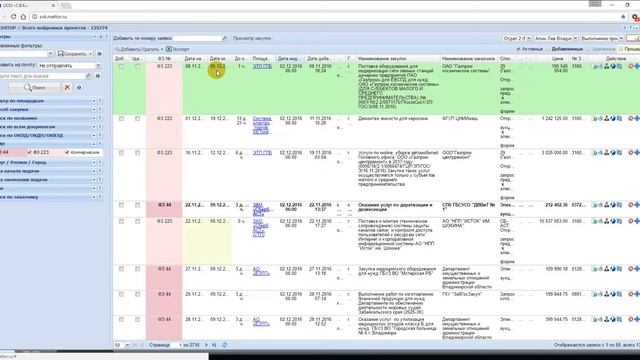The image size is (640, 360).
Task: Click the Действия column header
Action: (616, 59)
